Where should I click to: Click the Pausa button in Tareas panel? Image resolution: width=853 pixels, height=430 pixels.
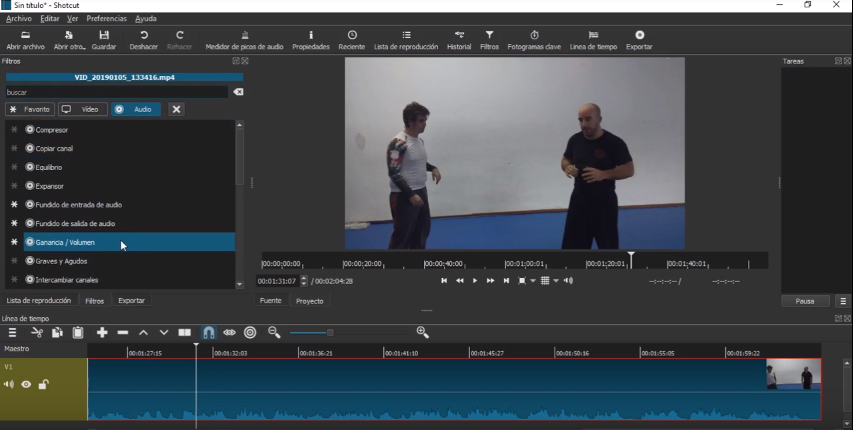804,300
